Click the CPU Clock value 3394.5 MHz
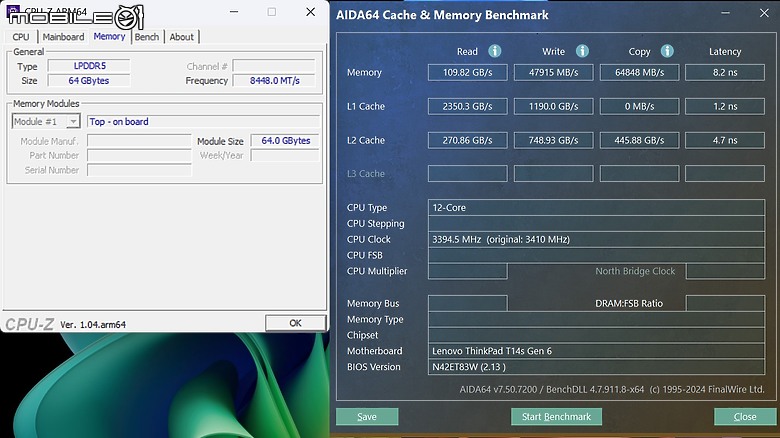 click(596, 239)
